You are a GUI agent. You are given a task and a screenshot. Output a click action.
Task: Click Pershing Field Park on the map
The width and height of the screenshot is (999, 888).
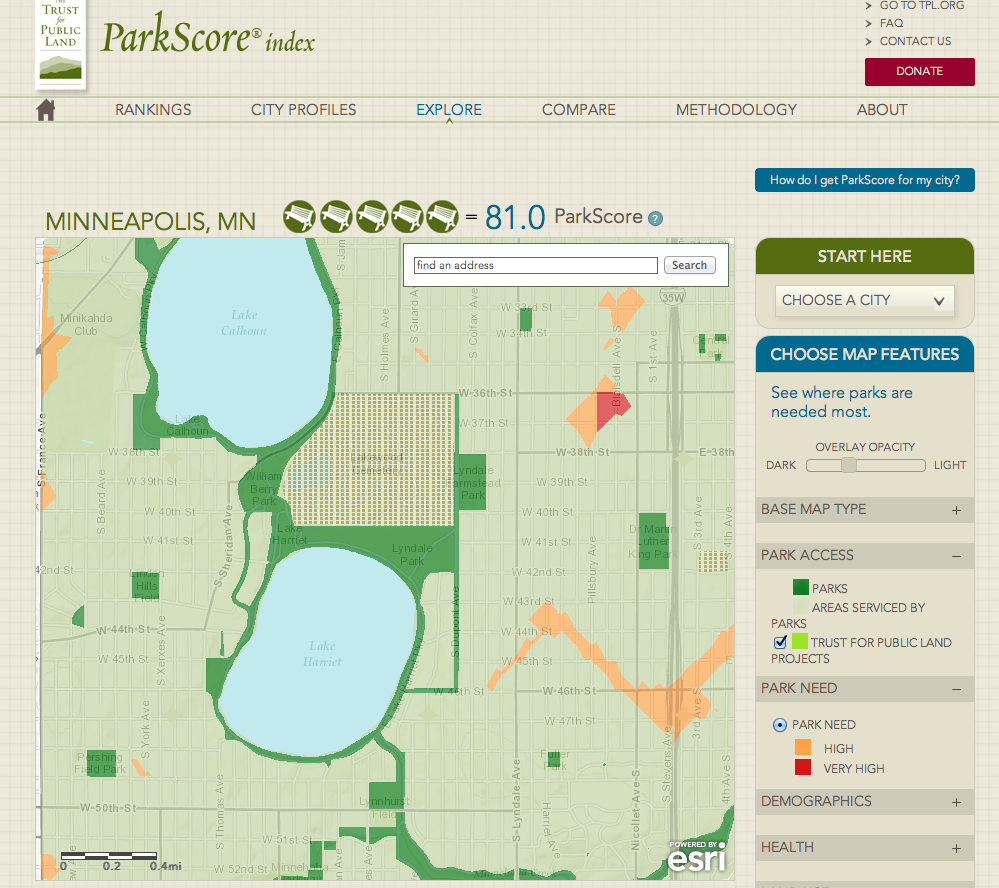(100, 763)
